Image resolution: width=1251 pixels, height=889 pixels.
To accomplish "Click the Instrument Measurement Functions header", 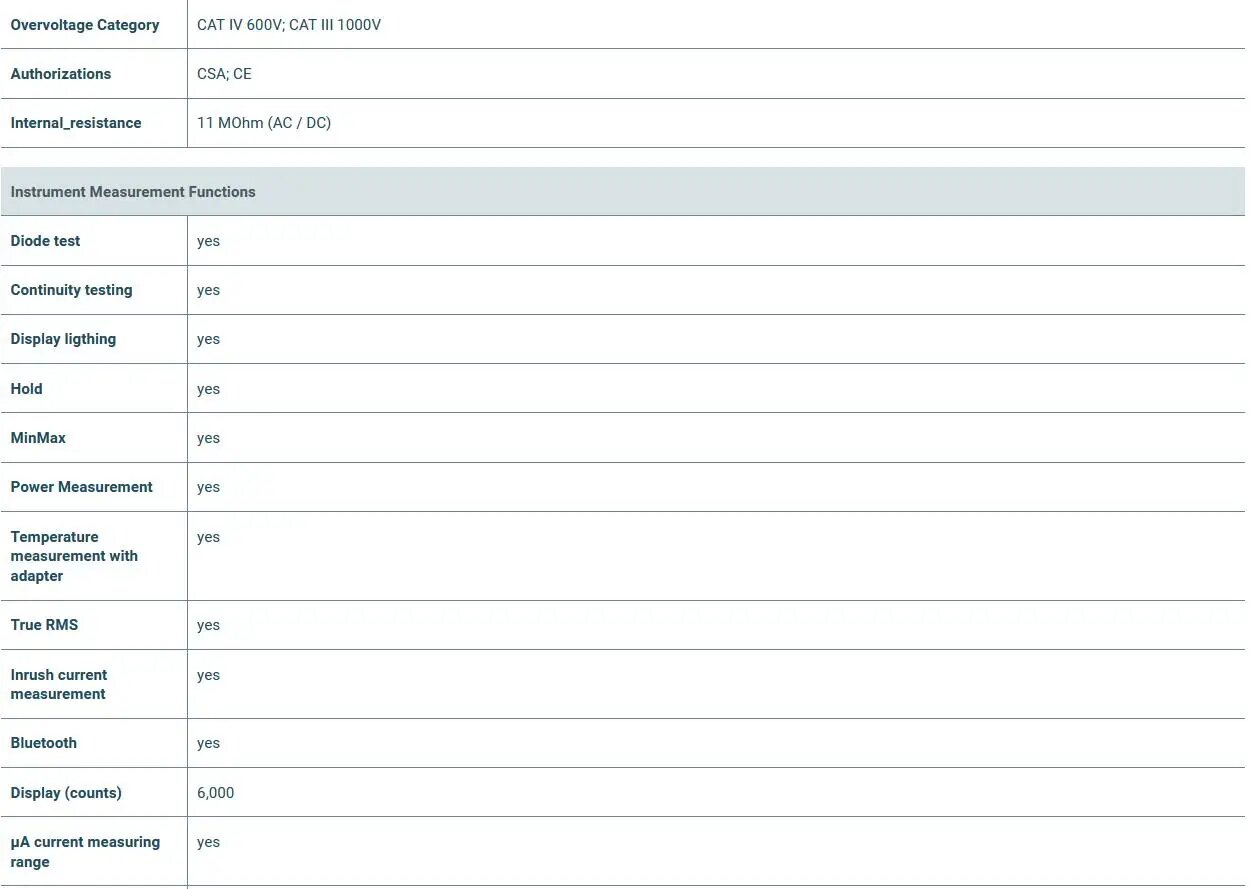I will point(133,192).
